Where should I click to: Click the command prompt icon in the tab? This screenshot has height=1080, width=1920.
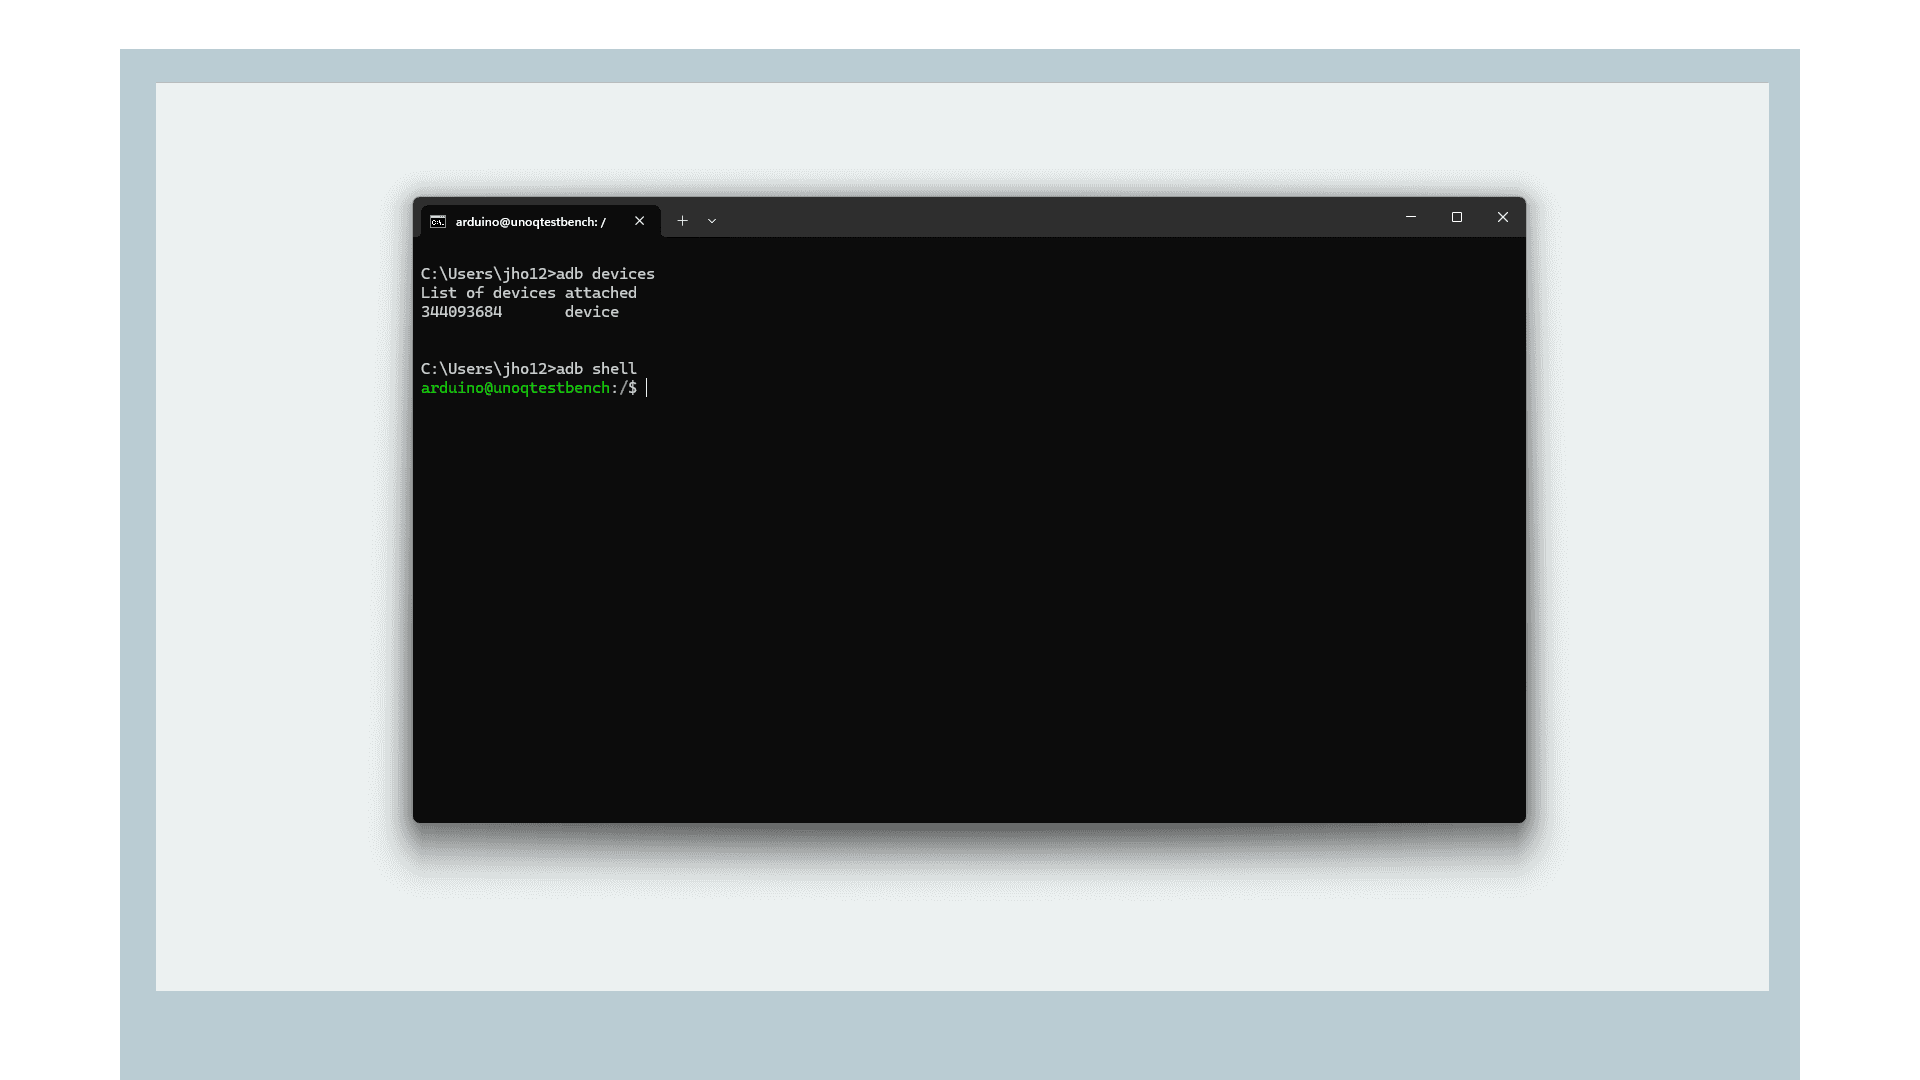coord(438,221)
